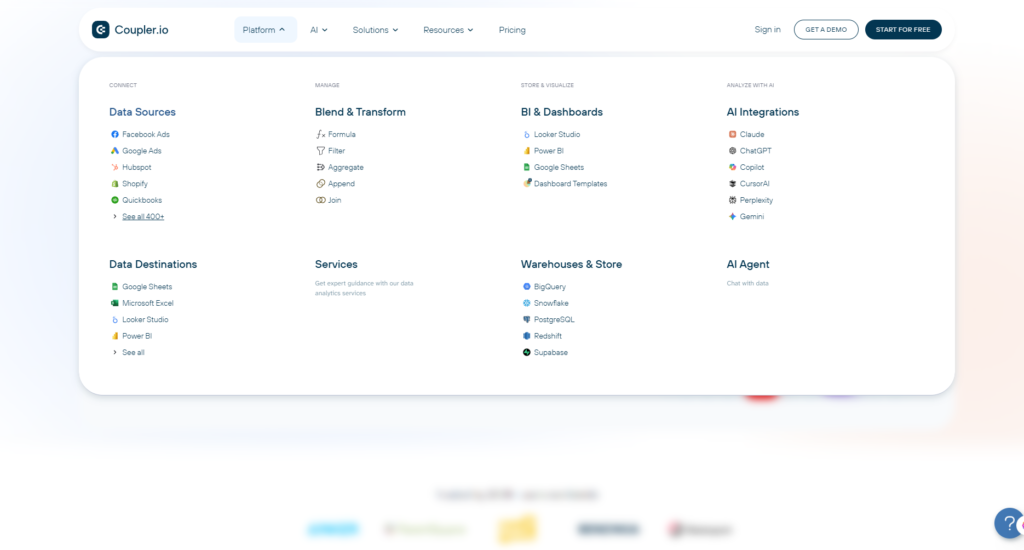Select Looker Studio text under Data Destinations
This screenshot has height=550, width=1024.
[x=145, y=319]
